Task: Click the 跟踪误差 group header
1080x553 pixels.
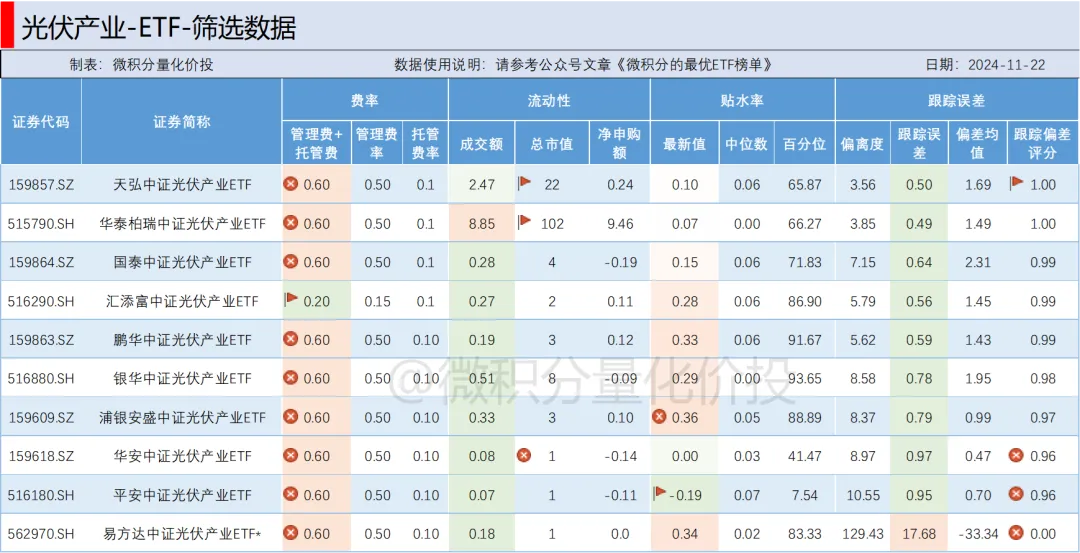Action: [x=956, y=101]
